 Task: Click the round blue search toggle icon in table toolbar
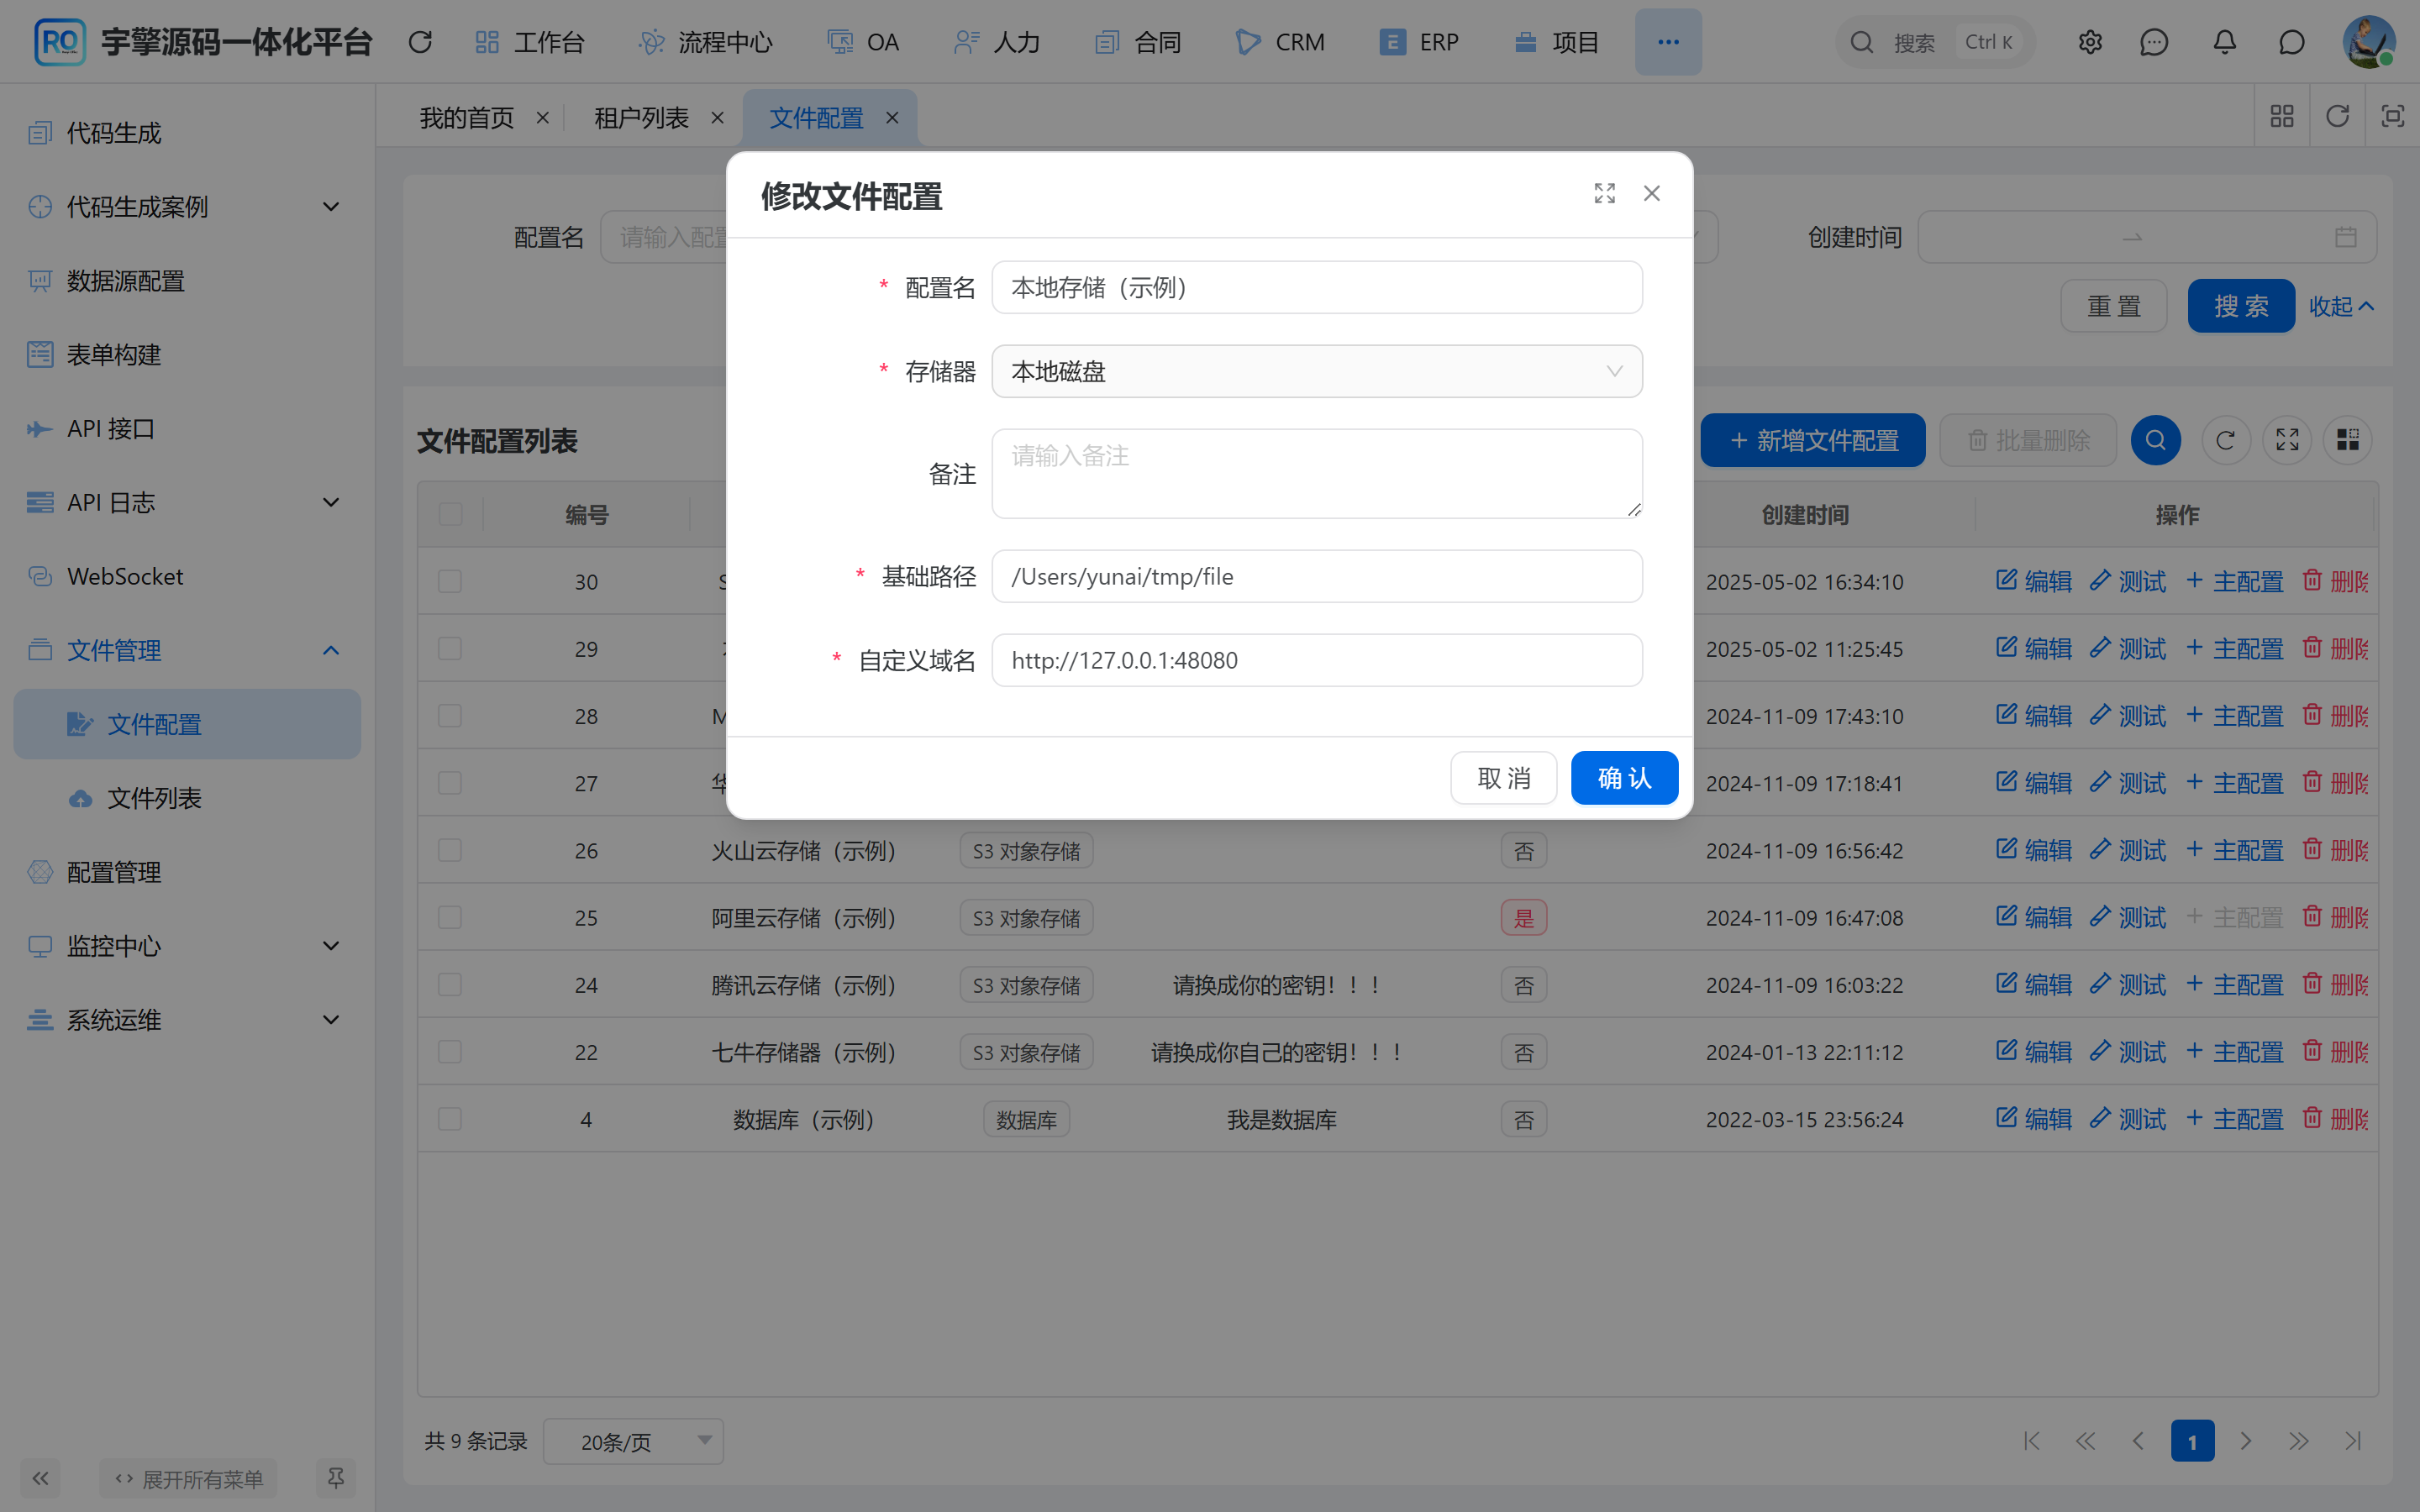pyautogui.click(x=2155, y=440)
